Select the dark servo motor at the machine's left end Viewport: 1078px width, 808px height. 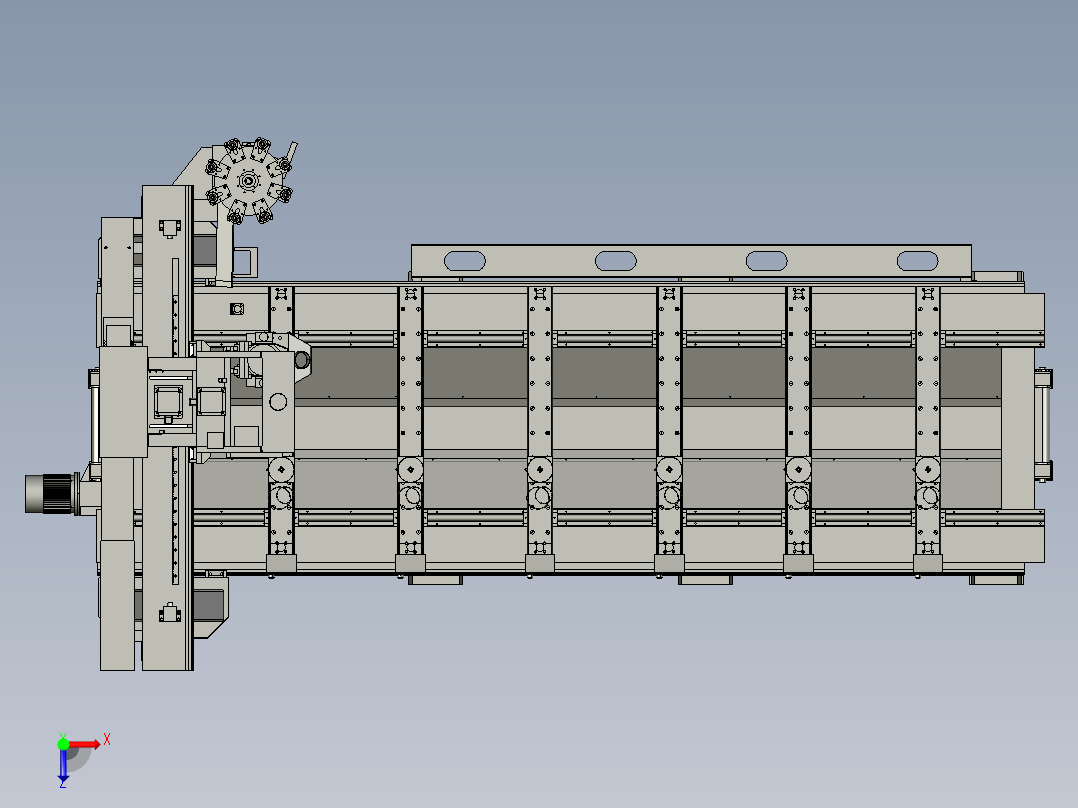click(52, 493)
